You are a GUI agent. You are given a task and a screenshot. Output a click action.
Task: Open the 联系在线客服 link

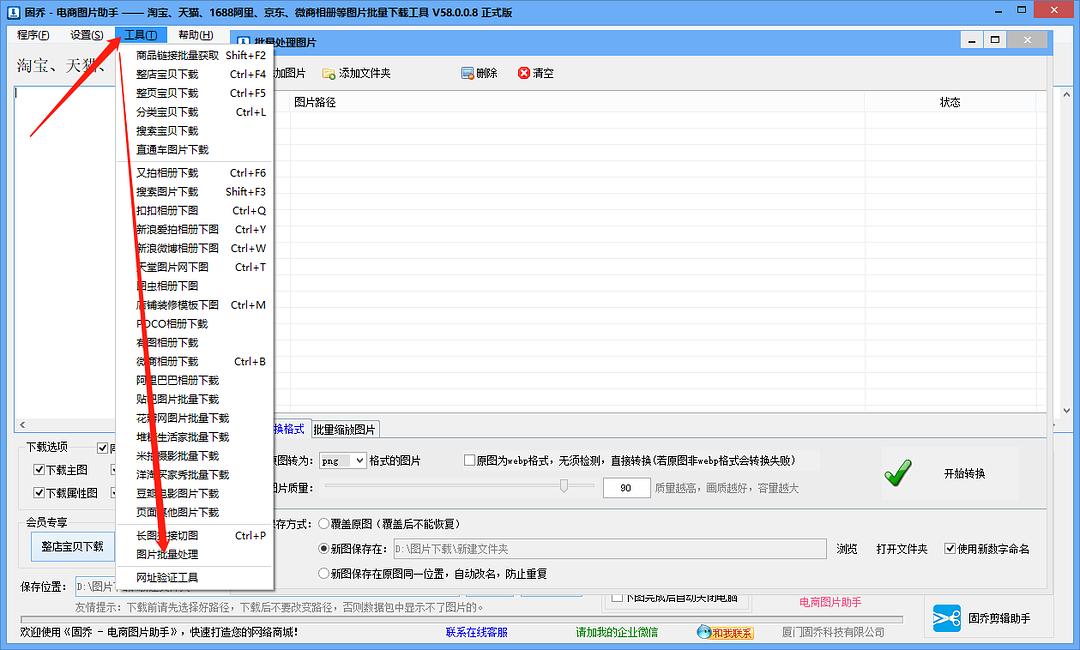[477, 632]
